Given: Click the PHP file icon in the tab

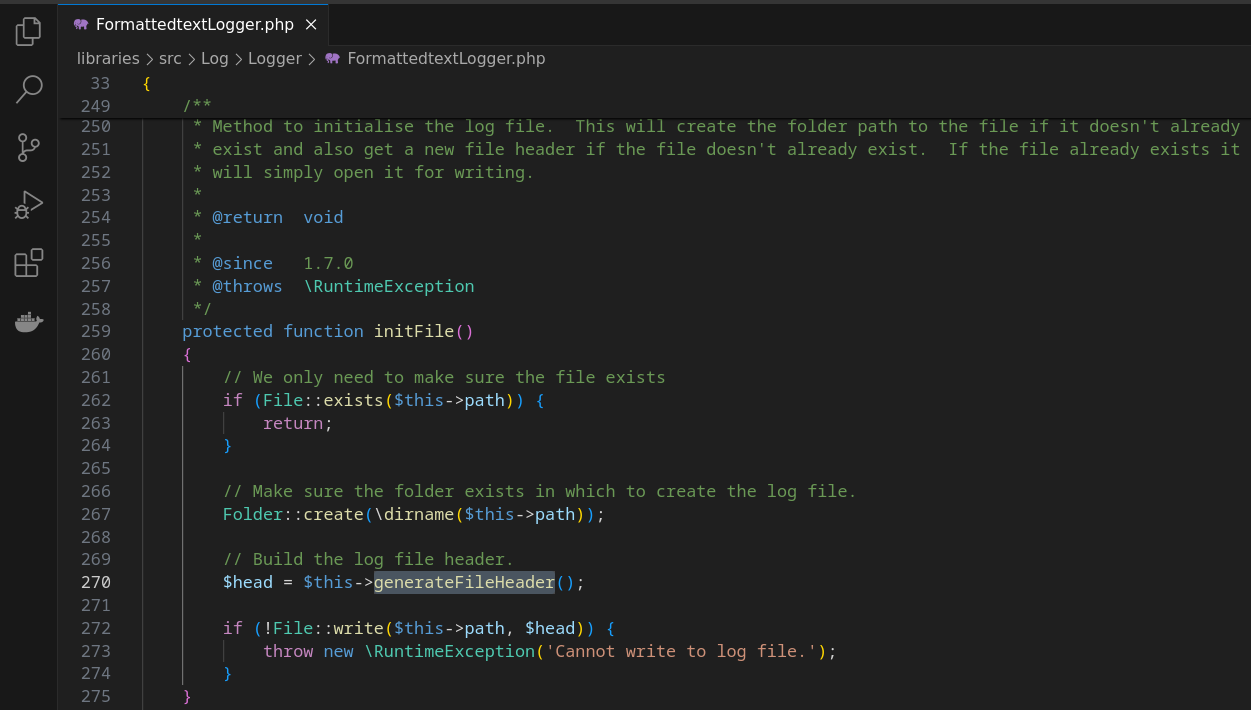Looking at the screenshot, I should click(81, 24).
